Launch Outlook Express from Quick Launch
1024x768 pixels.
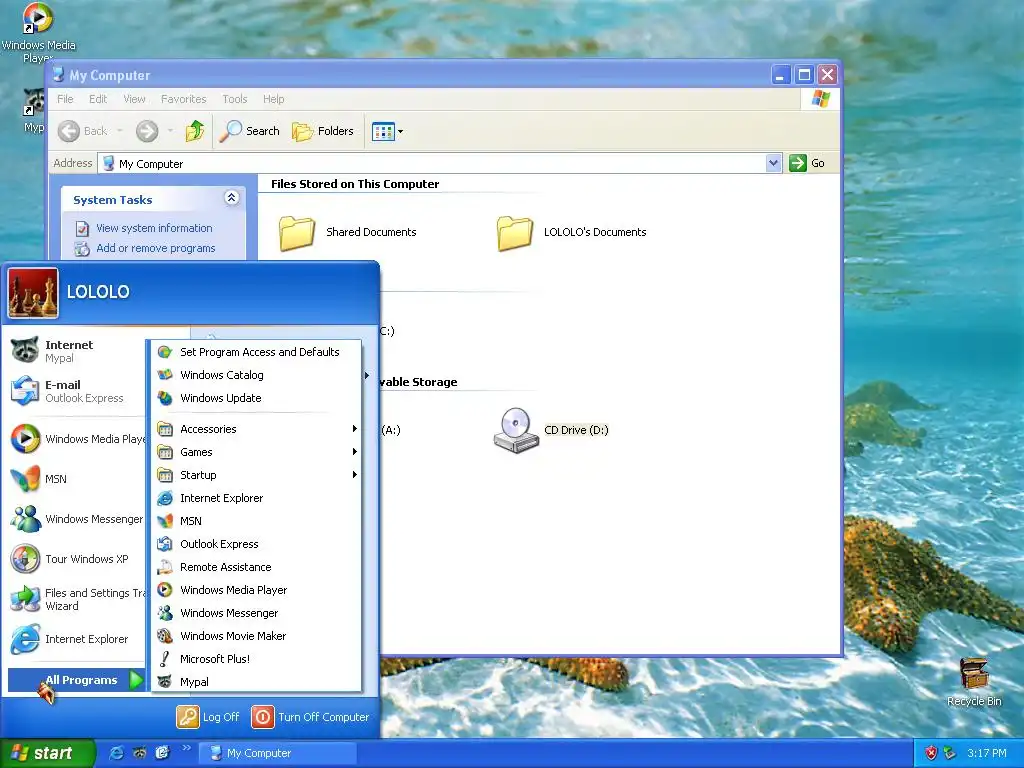(162, 753)
